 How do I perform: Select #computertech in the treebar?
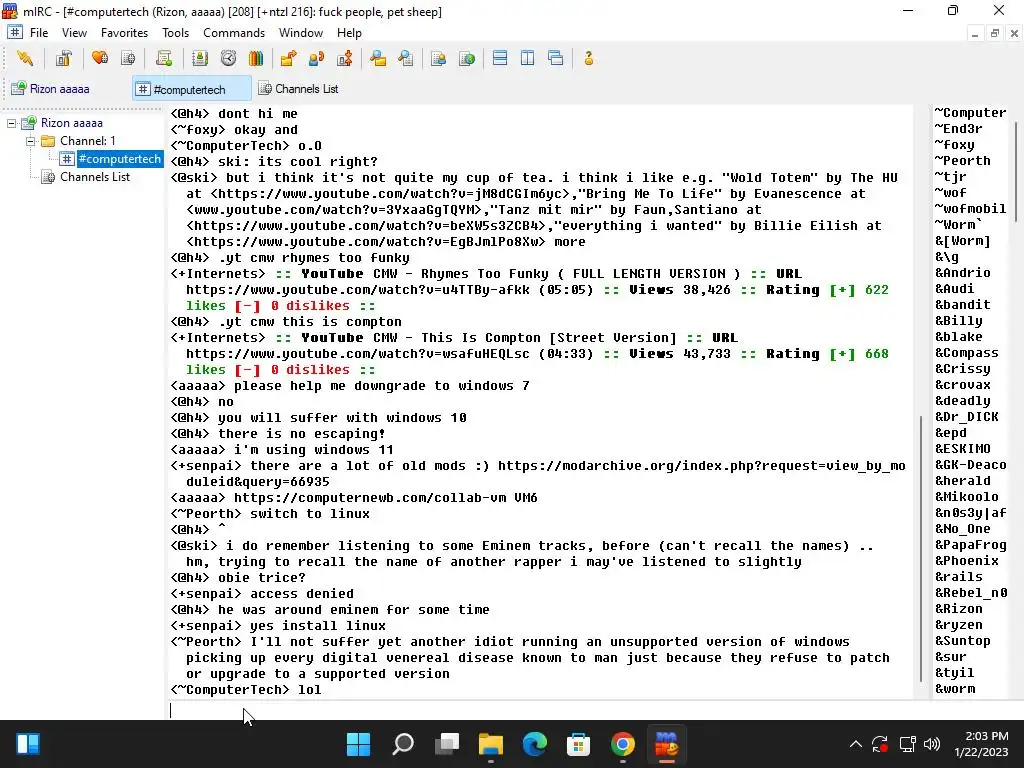(x=119, y=159)
